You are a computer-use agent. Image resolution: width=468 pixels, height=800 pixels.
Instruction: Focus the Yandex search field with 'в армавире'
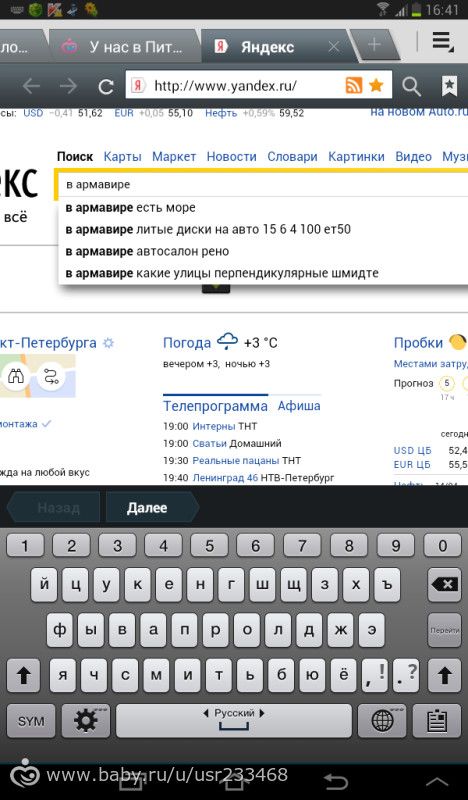(264, 184)
